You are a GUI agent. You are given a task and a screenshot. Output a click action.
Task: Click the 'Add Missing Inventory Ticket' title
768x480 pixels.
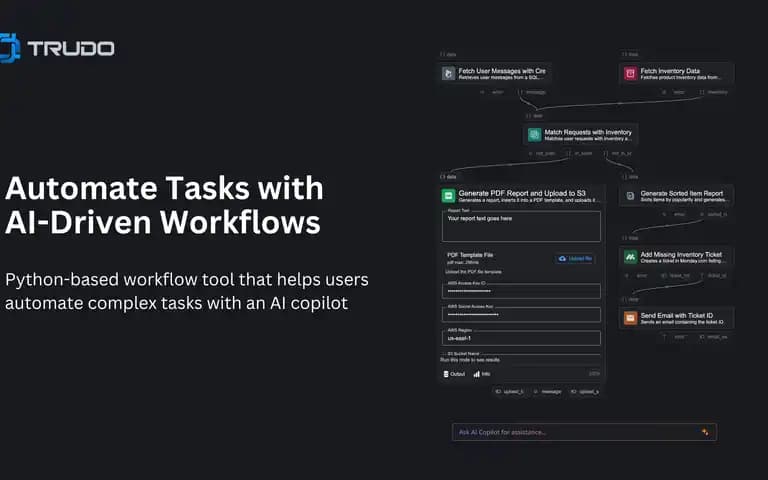[x=681, y=254]
